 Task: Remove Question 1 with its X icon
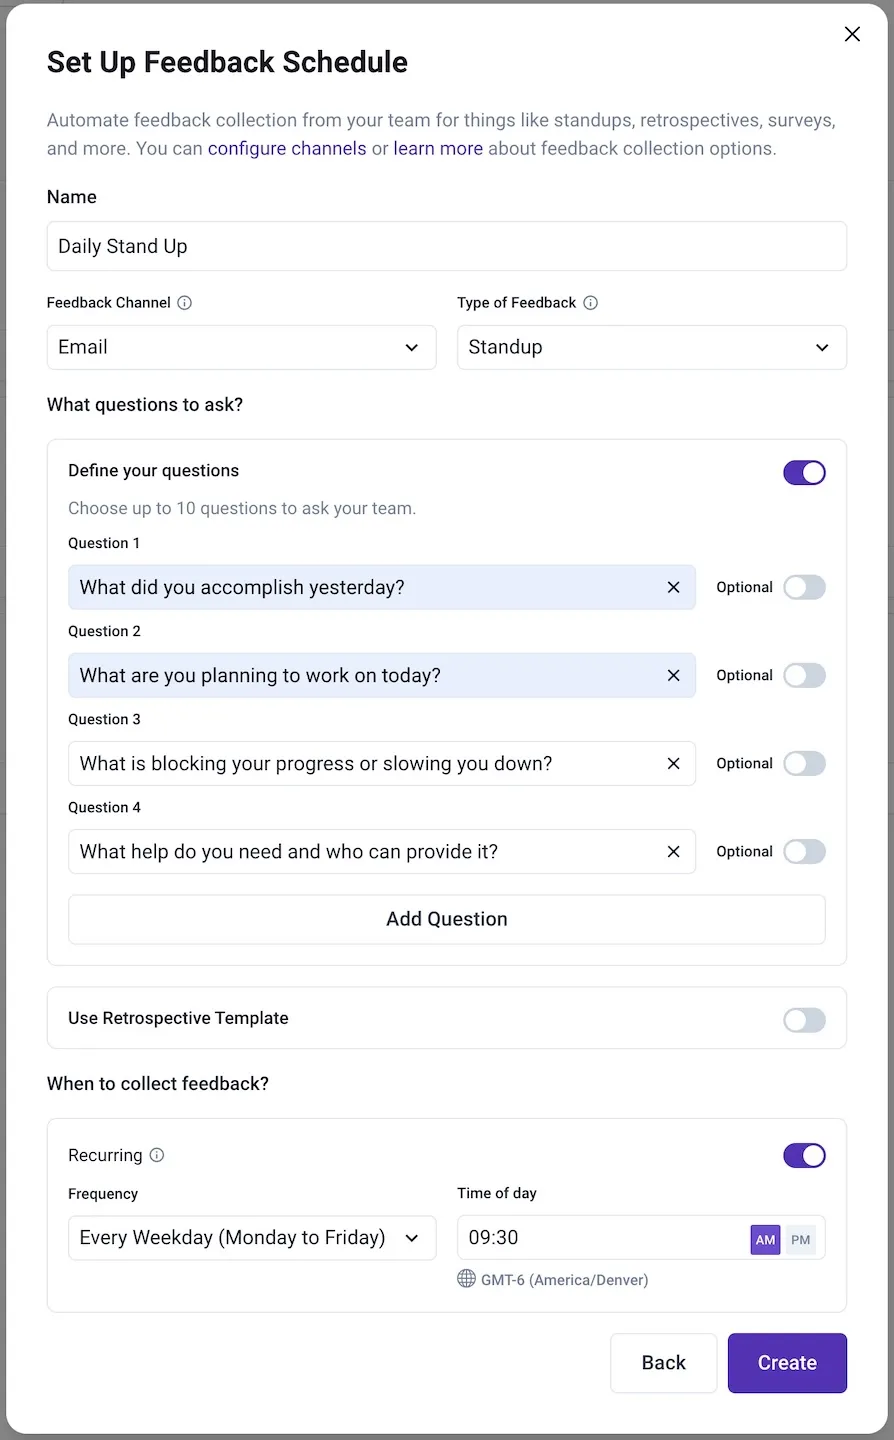click(x=674, y=588)
